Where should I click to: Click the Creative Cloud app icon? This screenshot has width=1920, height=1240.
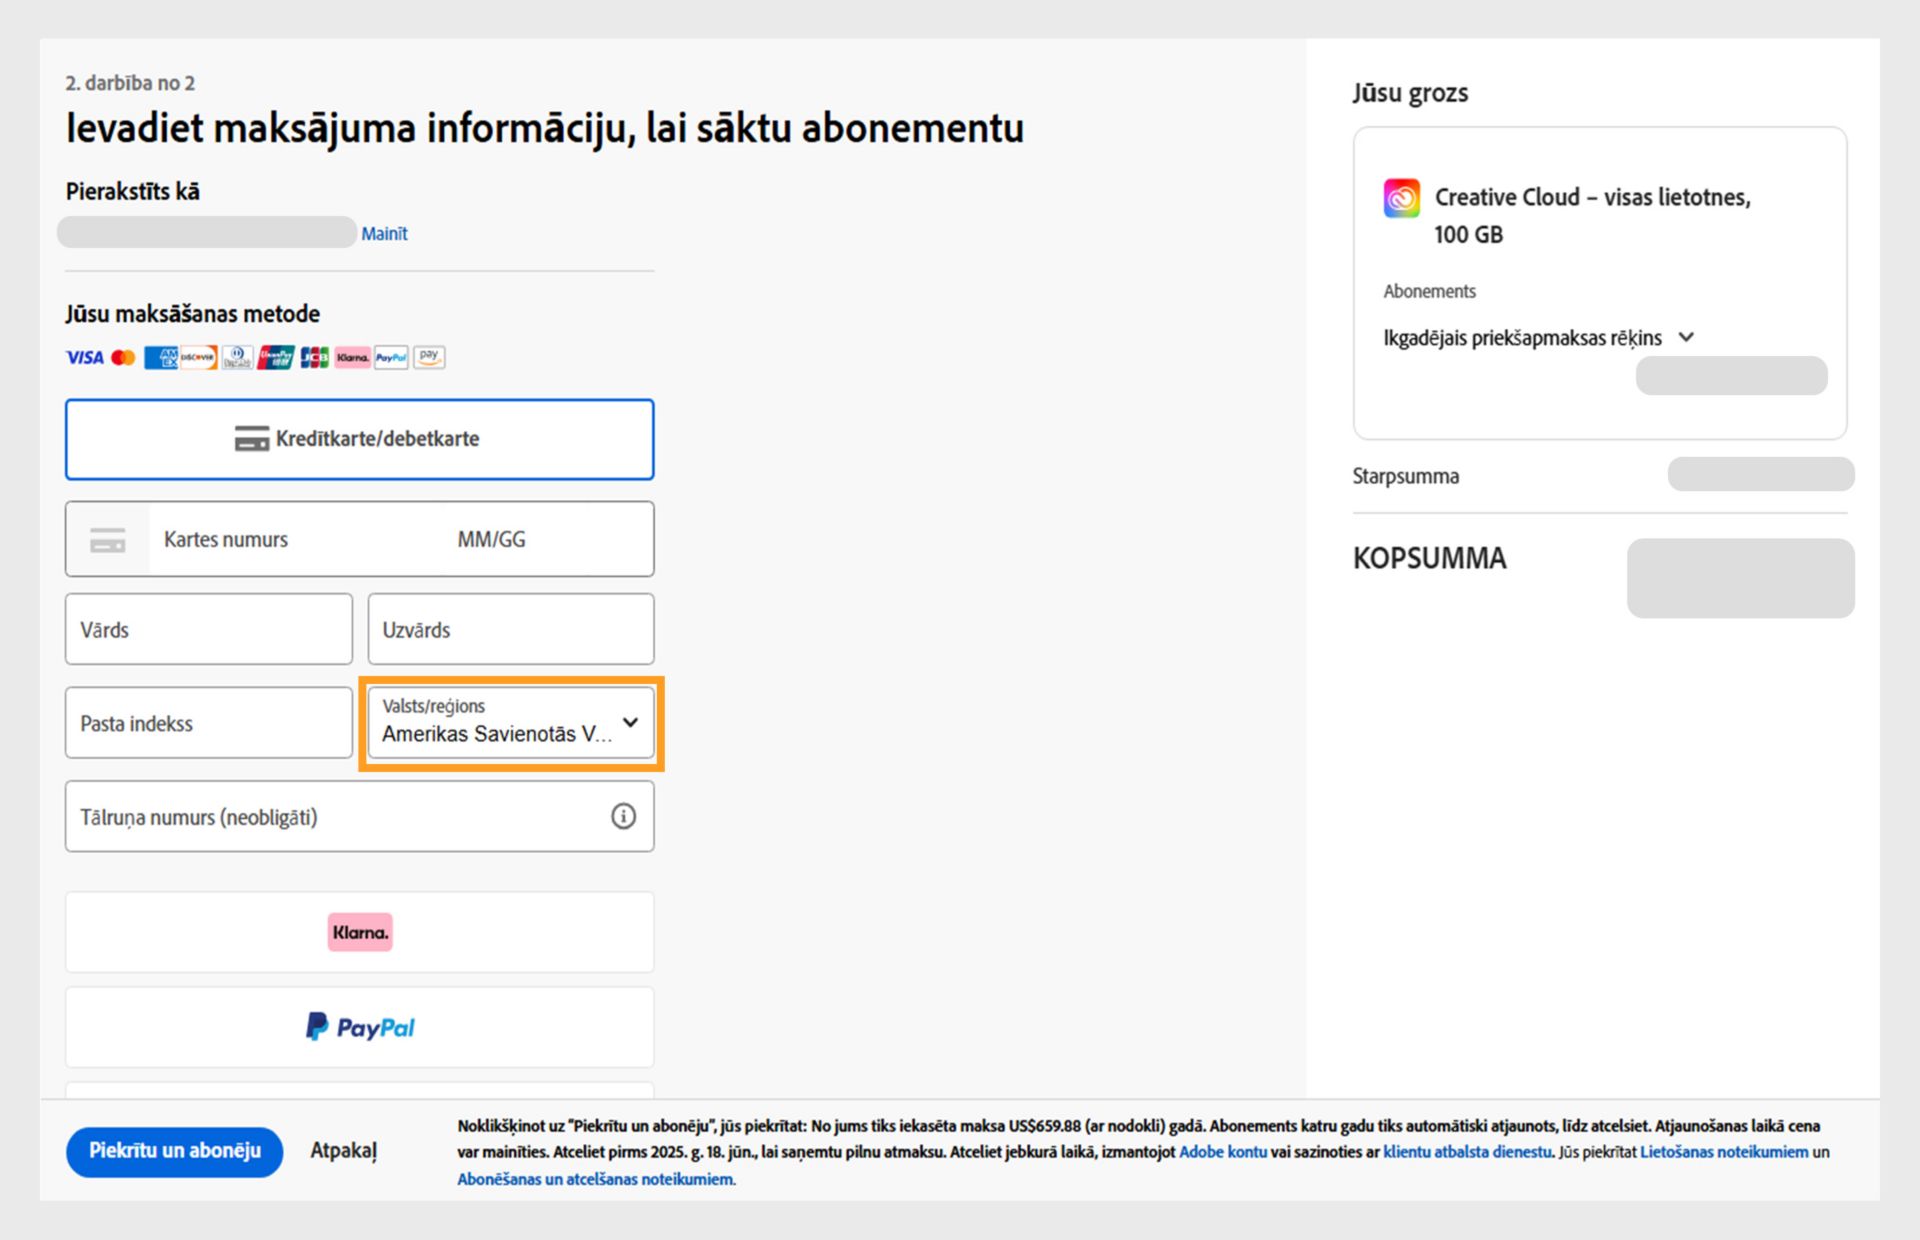(1401, 198)
